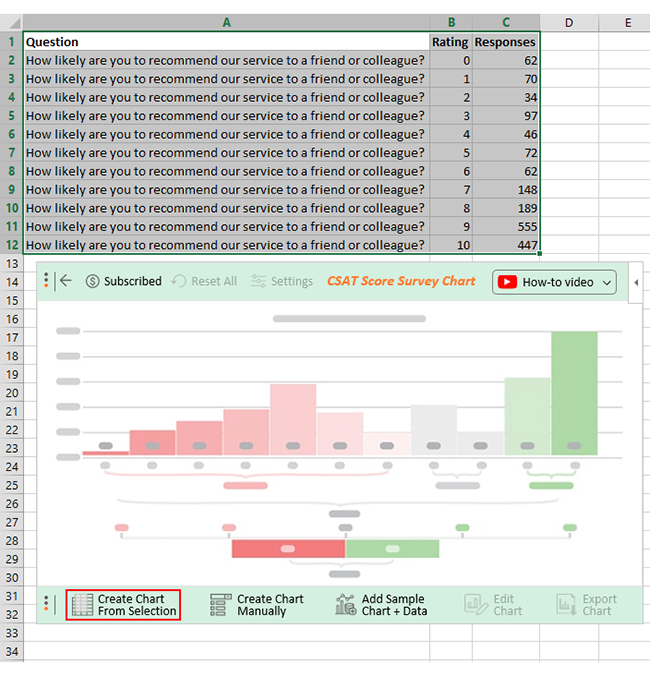Click Create Chart From Selection
This screenshot has height=676, width=650.
click(123, 605)
